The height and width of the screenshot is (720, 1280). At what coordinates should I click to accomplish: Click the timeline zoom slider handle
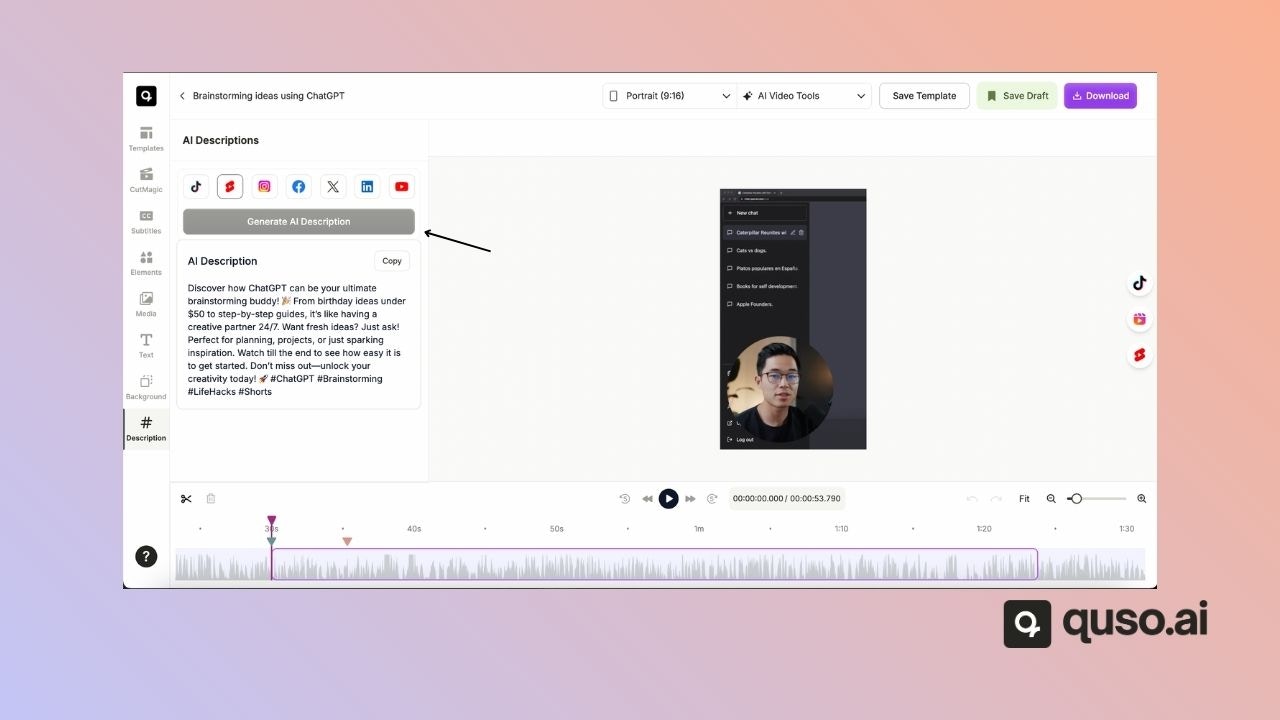tap(1076, 498)
